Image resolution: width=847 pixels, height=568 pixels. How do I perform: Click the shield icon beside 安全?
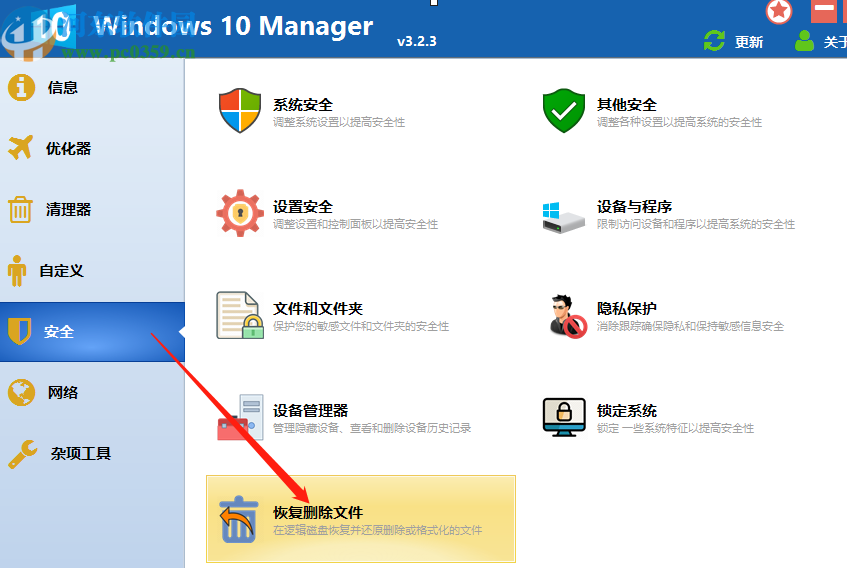[x=19, y=331]
